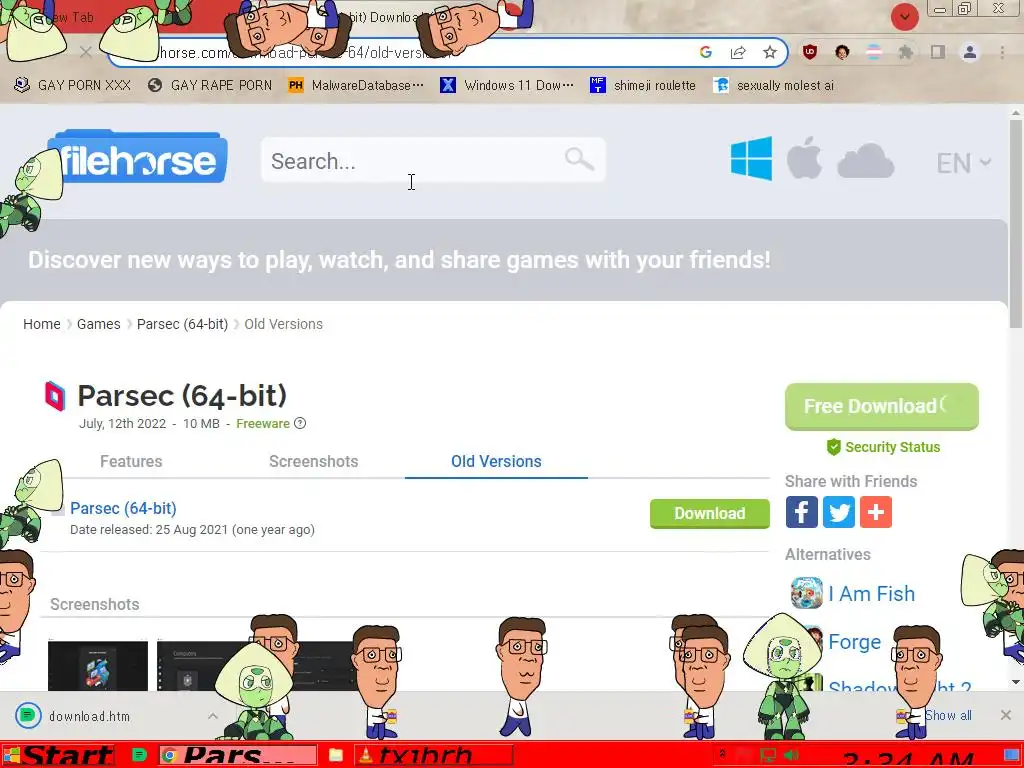Go to Home breadcrumb
The width and height of the screenshot is (1024, 768).
[x=42, y=324]
